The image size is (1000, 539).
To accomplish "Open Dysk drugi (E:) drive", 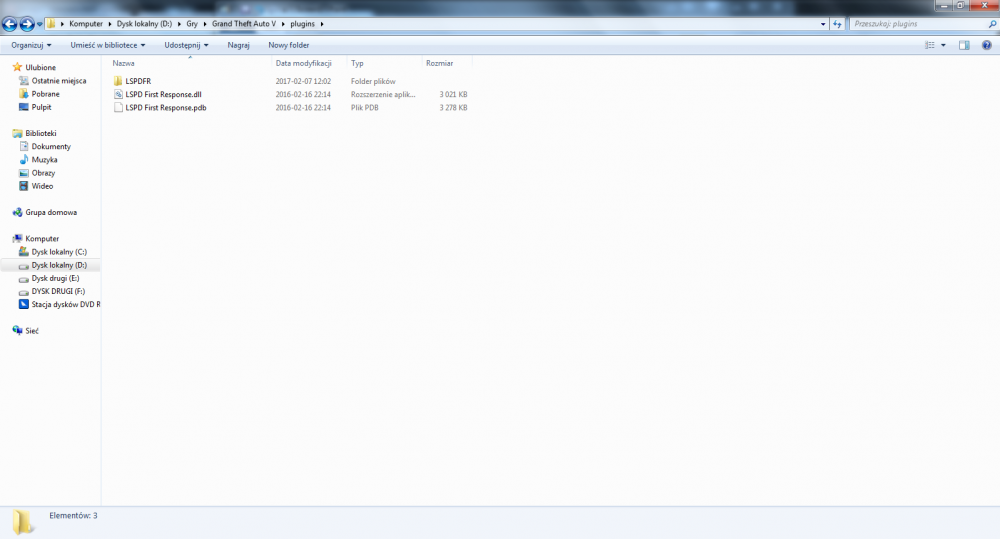I will [55, 279].
